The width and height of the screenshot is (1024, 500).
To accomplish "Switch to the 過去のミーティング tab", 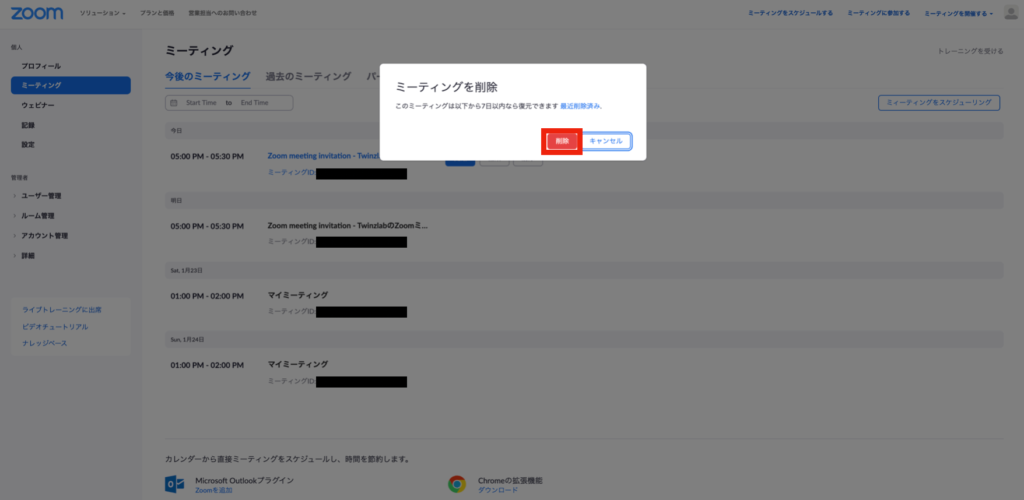I will pyautogui.click(x=308, y=76).
